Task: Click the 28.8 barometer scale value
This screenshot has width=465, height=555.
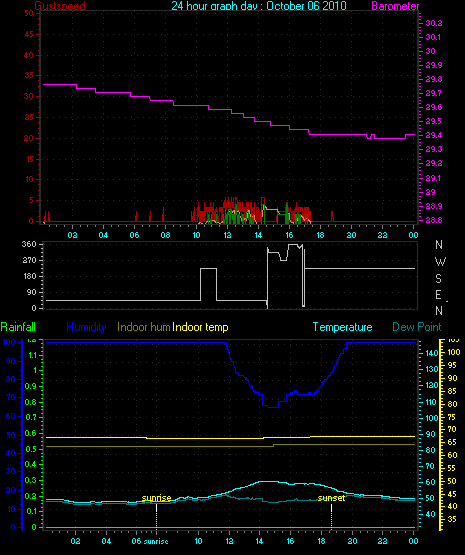Action: pos(434,220)
